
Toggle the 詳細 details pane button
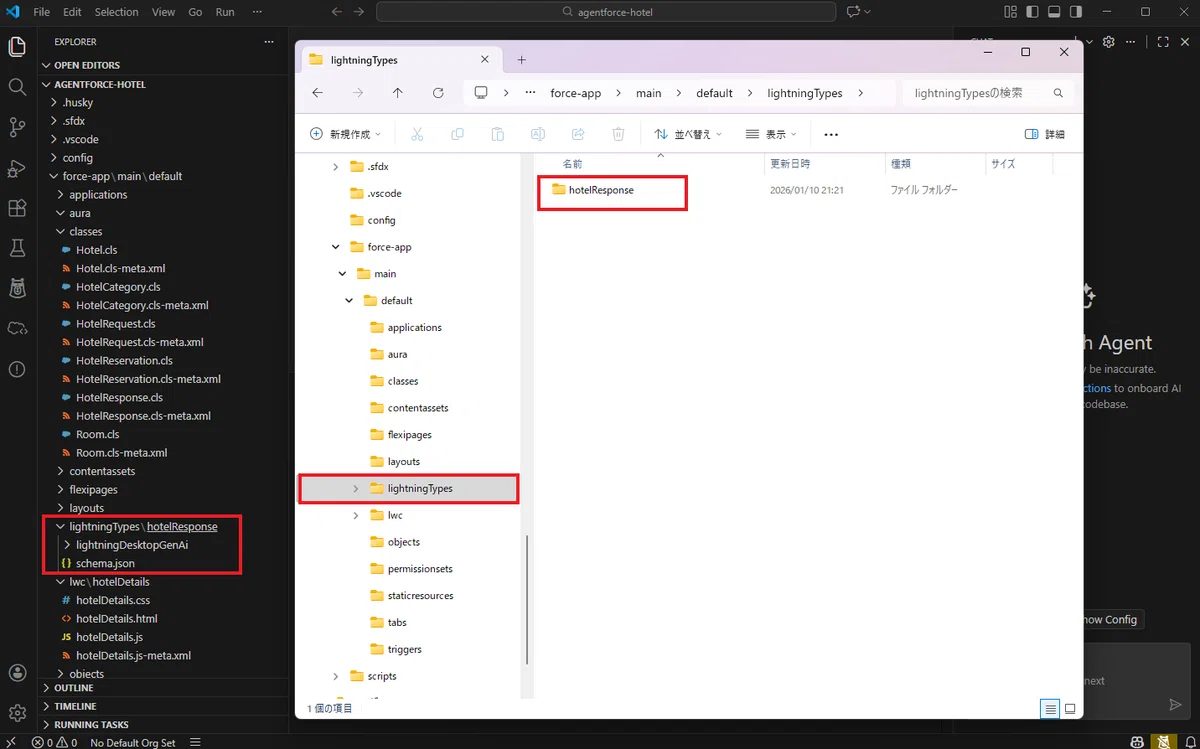tap(1045, 134)
